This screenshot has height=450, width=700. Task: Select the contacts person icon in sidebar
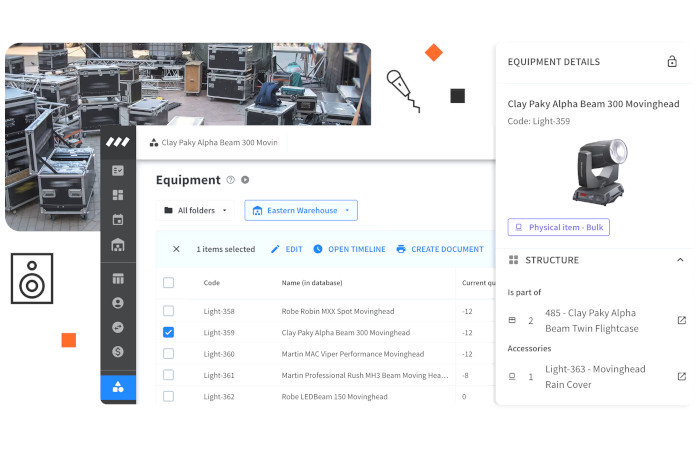point(118,303)
